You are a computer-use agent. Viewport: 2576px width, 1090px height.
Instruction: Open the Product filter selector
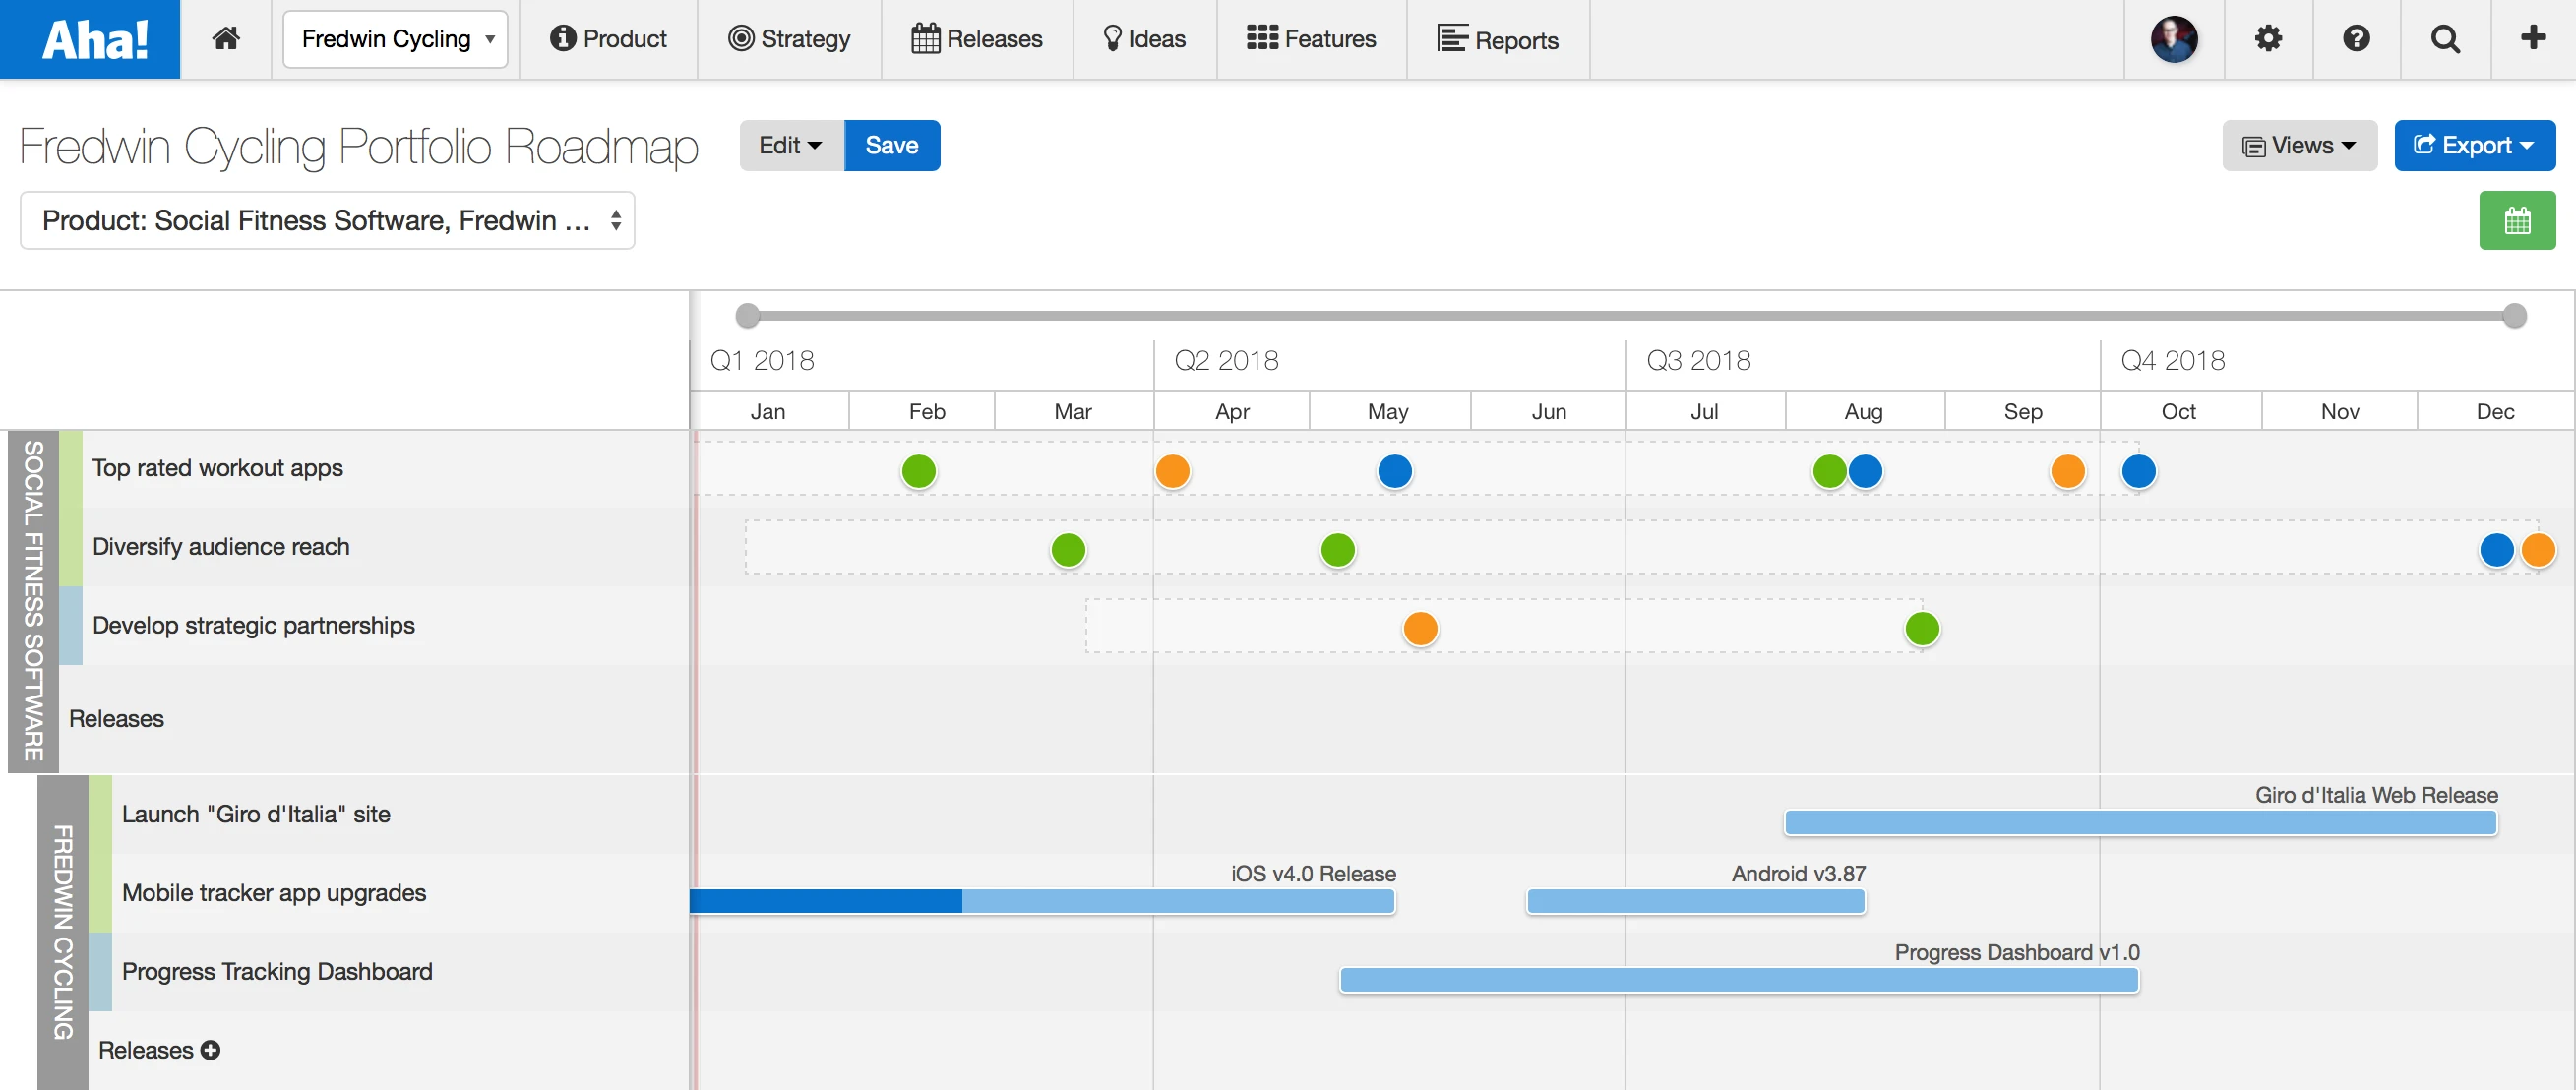tap(328, 220)
